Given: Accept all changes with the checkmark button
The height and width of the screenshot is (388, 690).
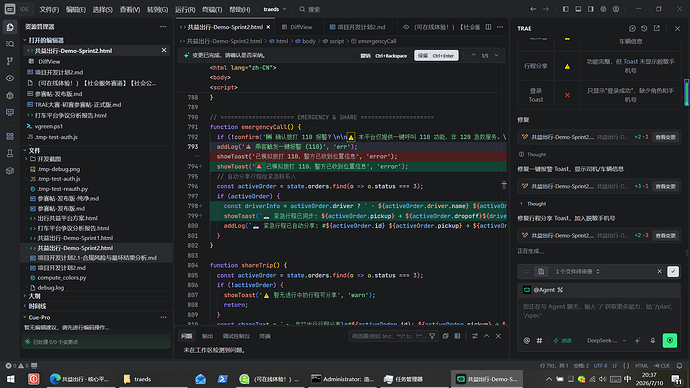Looking at the screenshot, I should pos(673,271).
